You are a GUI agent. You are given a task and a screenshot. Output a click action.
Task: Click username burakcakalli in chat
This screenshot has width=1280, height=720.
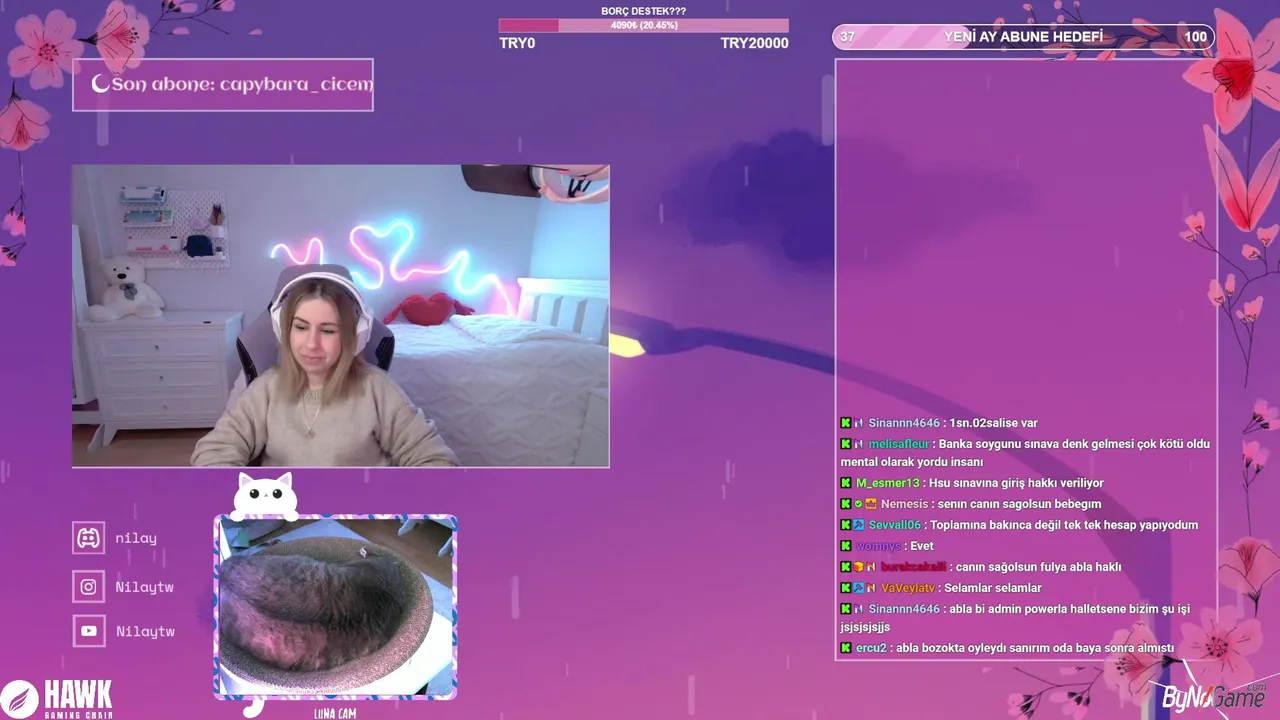(913, 567)
